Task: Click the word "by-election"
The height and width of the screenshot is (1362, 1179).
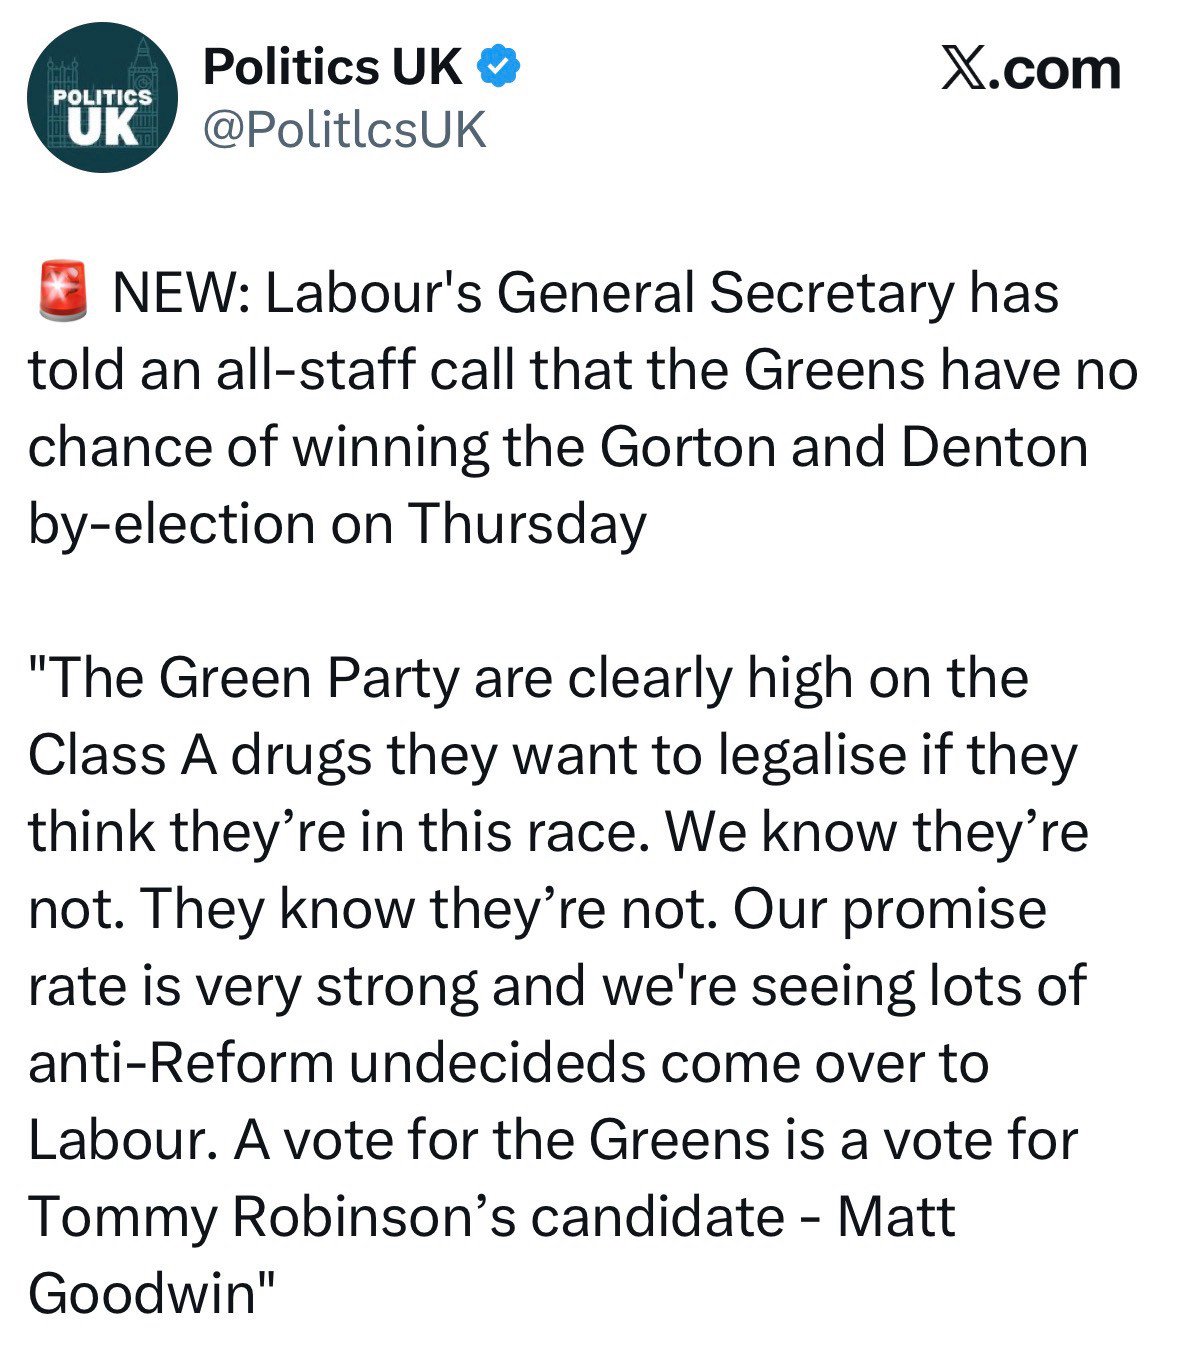Action: (x=171, y=524)
